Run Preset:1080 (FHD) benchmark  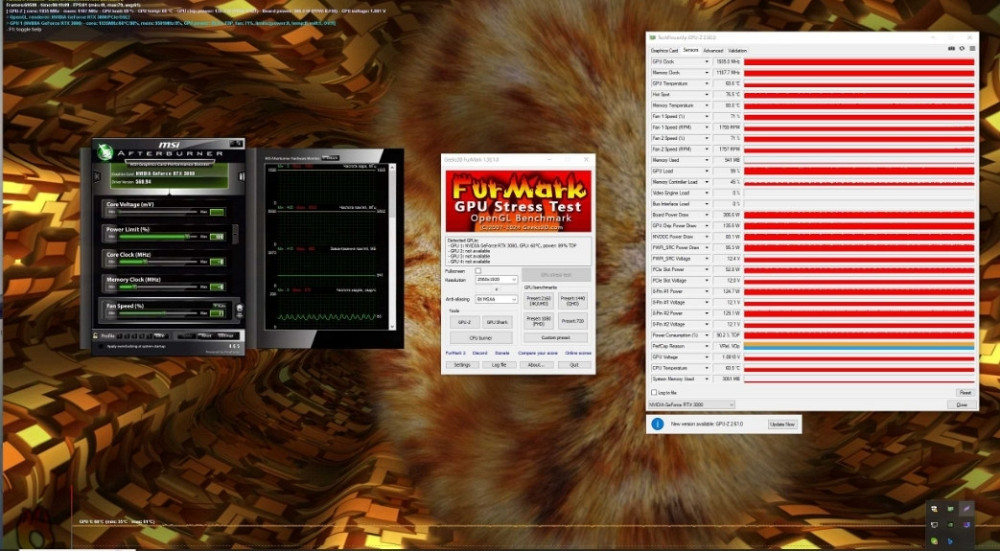[539, 321]
